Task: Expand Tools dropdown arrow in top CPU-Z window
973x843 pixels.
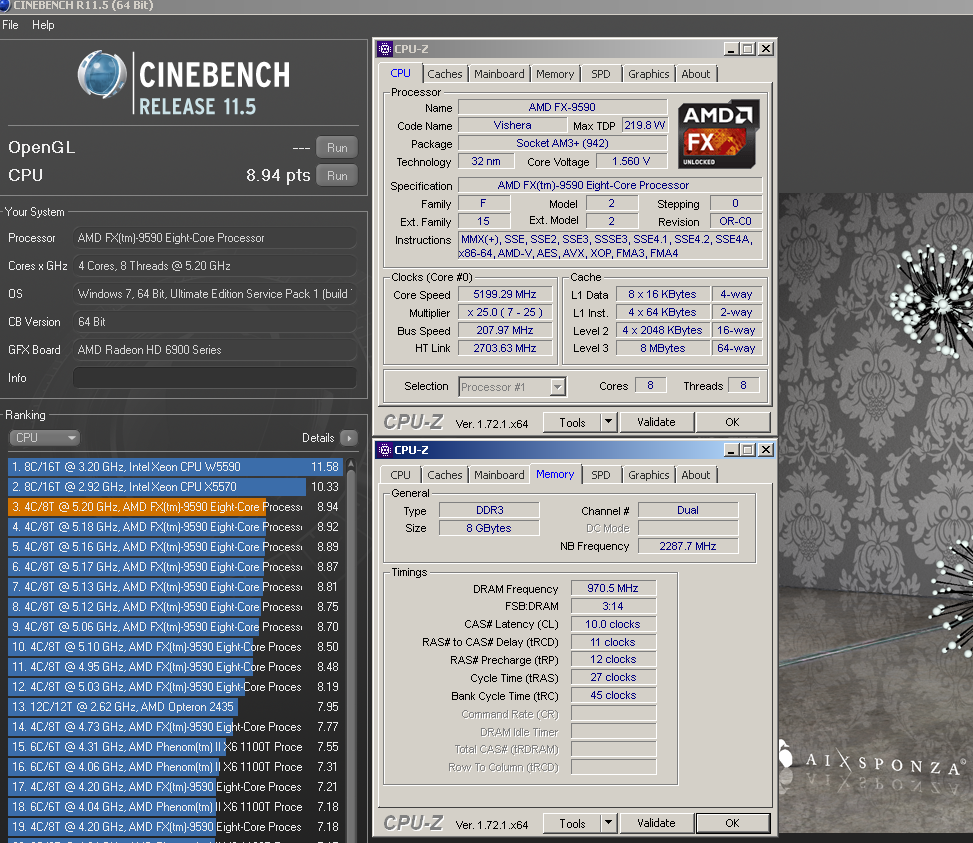Action: click(x=609, y=422)
